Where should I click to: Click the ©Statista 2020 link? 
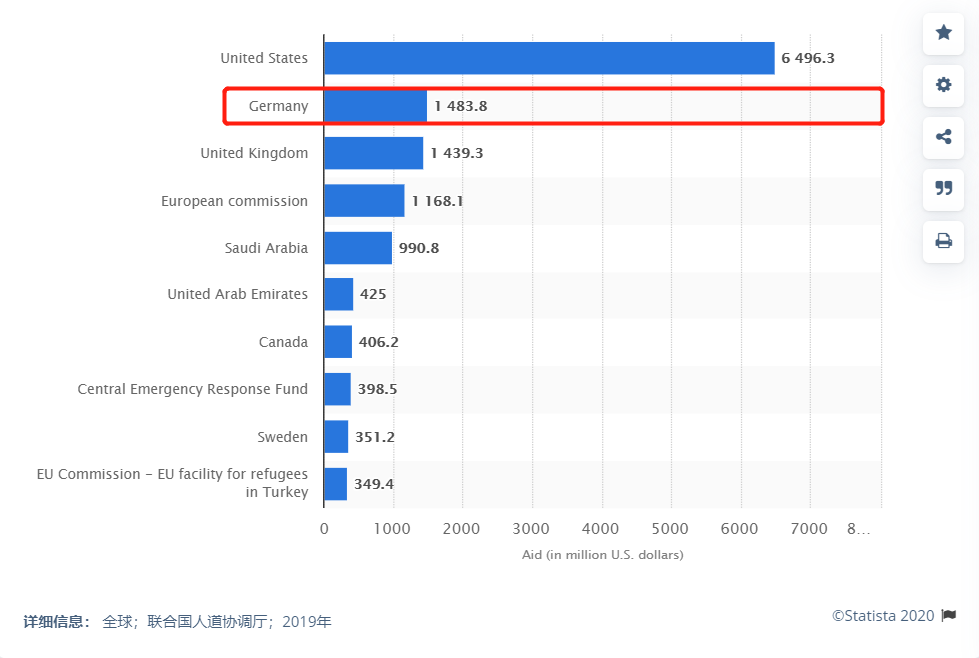click(883, 615)
